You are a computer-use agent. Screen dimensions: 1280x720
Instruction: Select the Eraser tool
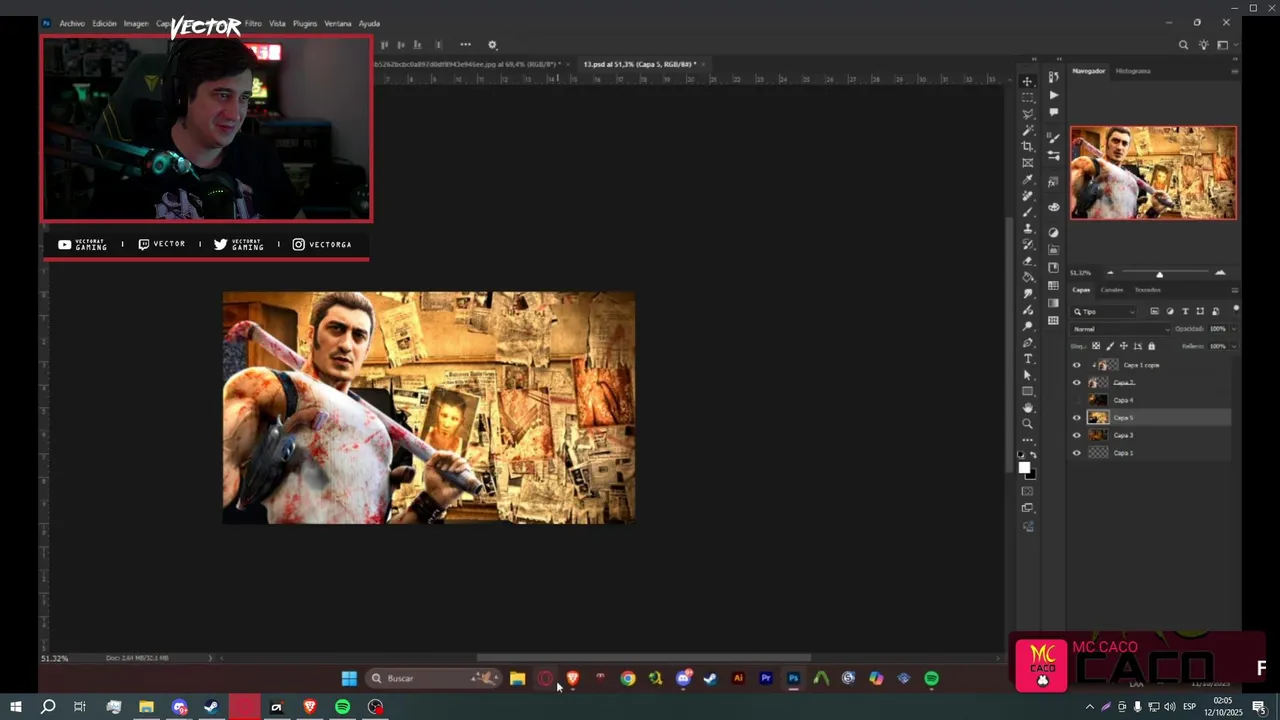pyautogui.click(x=1027, y=261)
